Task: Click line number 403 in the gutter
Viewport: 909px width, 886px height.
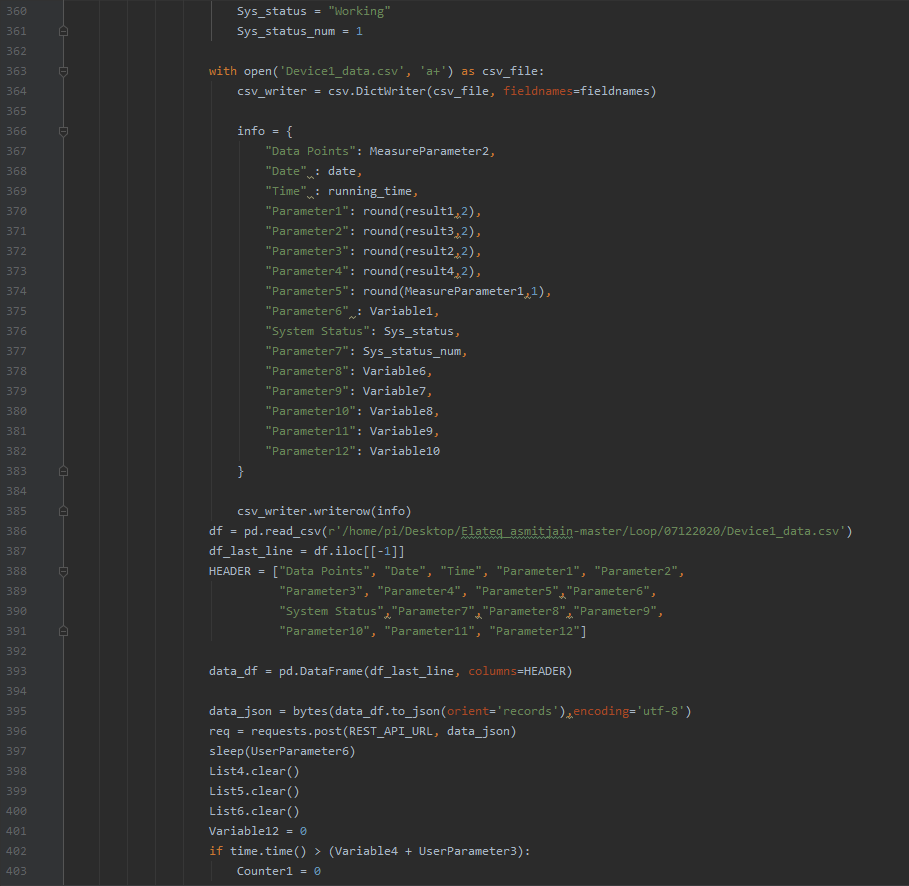Action: point(16,871)
